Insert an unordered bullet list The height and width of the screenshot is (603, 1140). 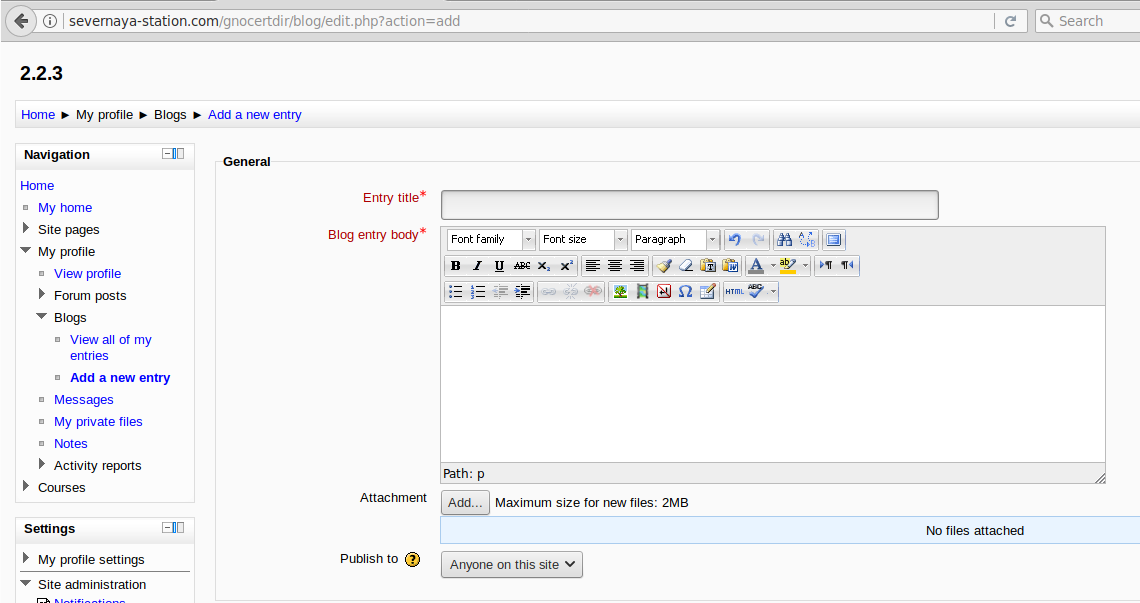pos(456,292)
